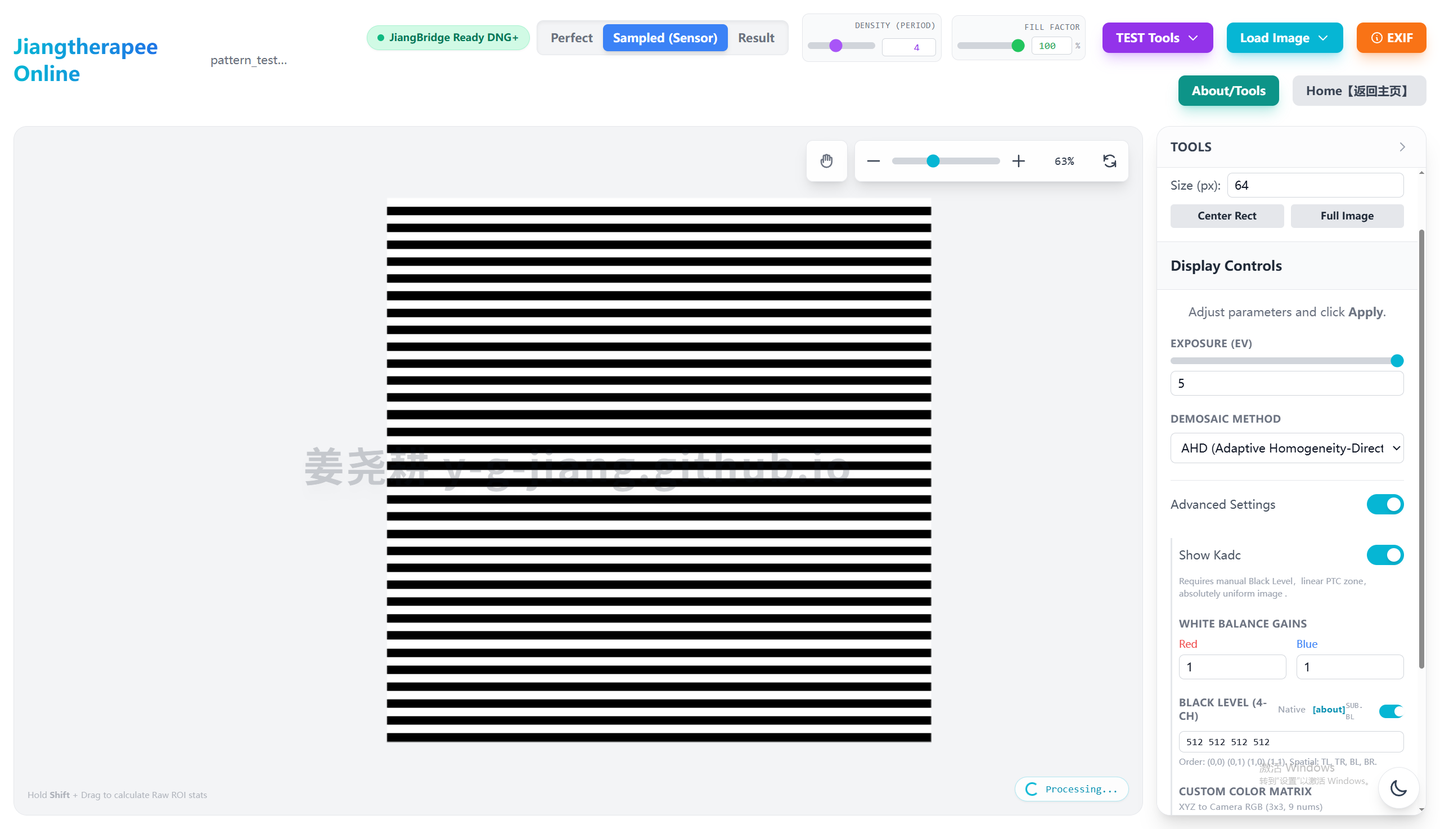This screenshot has width=1440, height=829.
Task: Switch to the Sampled (Sensor) tab
Action: [665, 38]
